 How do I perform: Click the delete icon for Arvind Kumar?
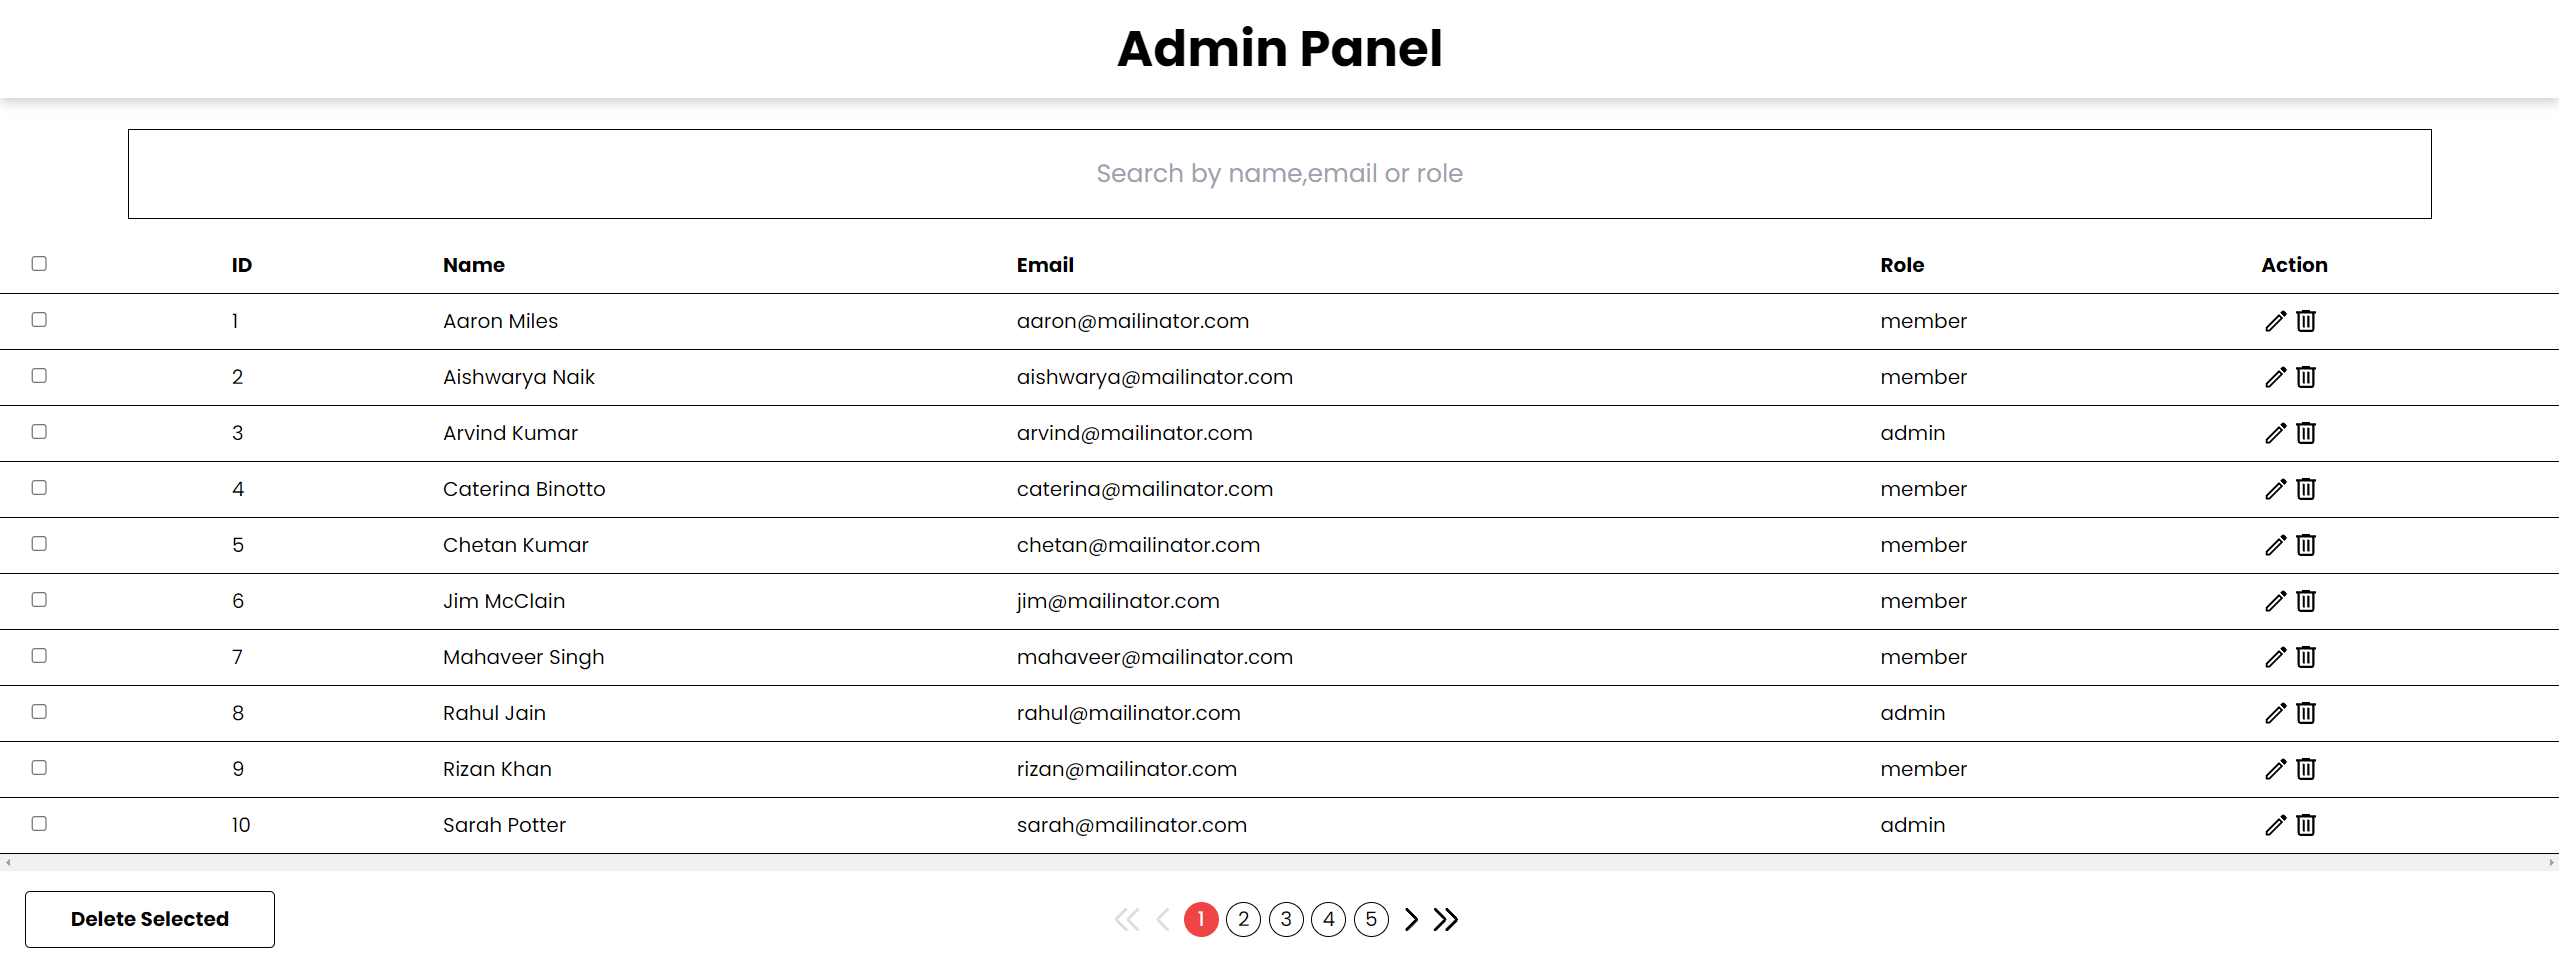point(2307,433)
